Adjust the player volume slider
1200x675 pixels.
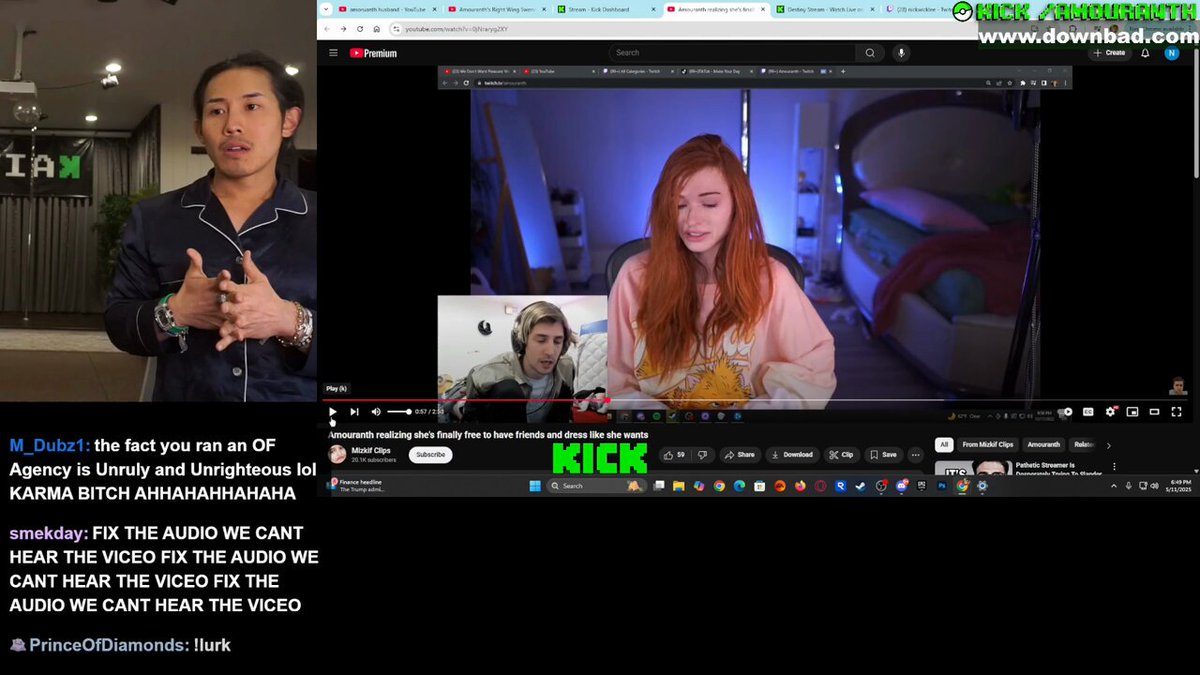click(x=399, y=411)
